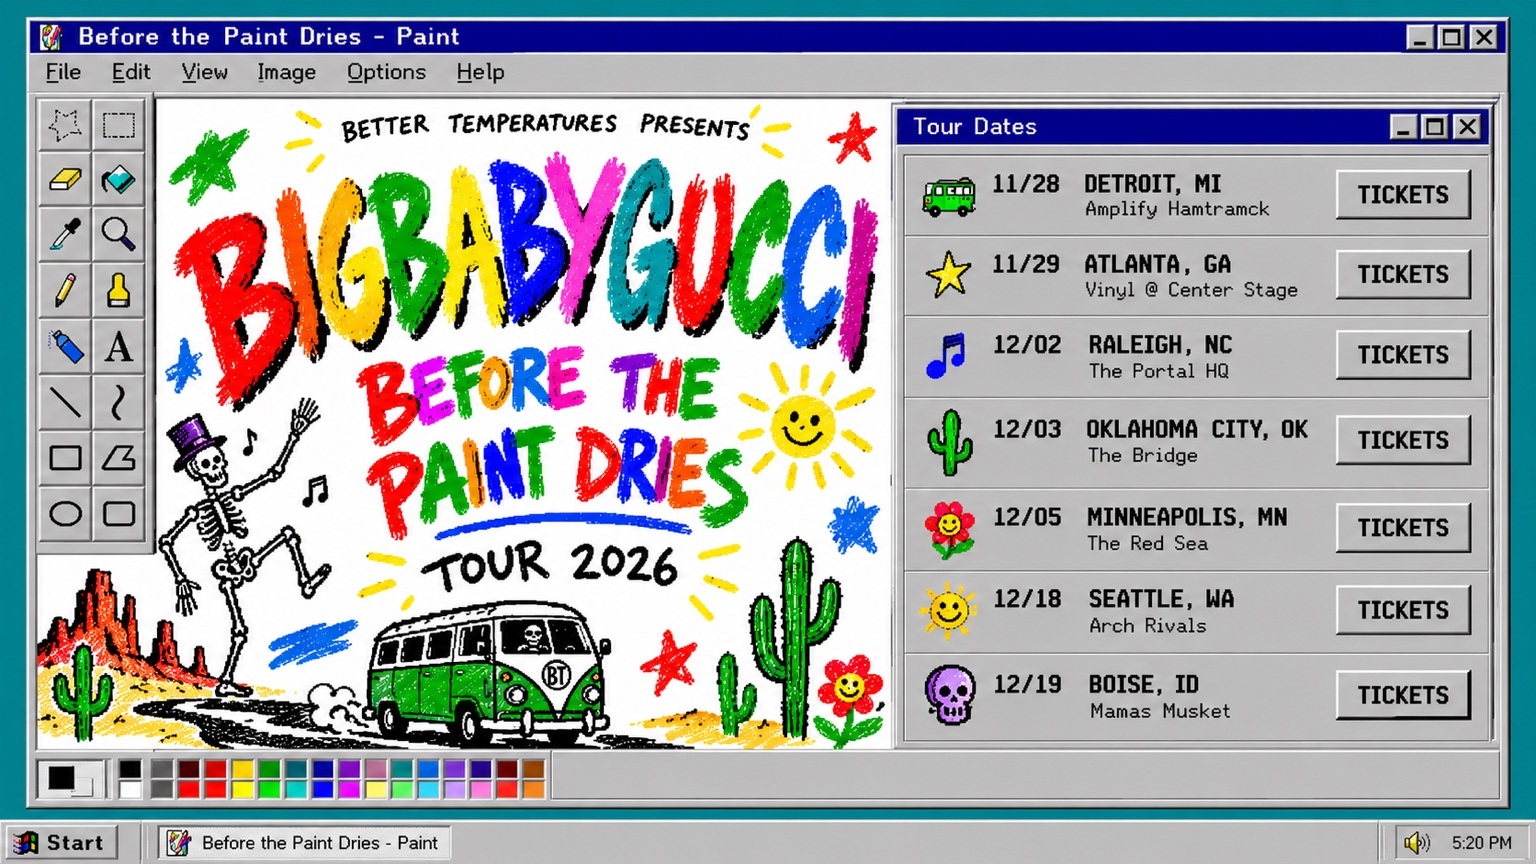Choose the Pencil tool

pyautogui.click(x=65, y=291)
